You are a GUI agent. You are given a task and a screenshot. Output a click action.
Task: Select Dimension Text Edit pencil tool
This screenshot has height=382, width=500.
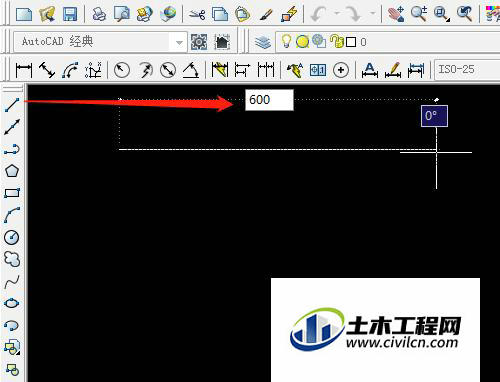click(393, 70)
